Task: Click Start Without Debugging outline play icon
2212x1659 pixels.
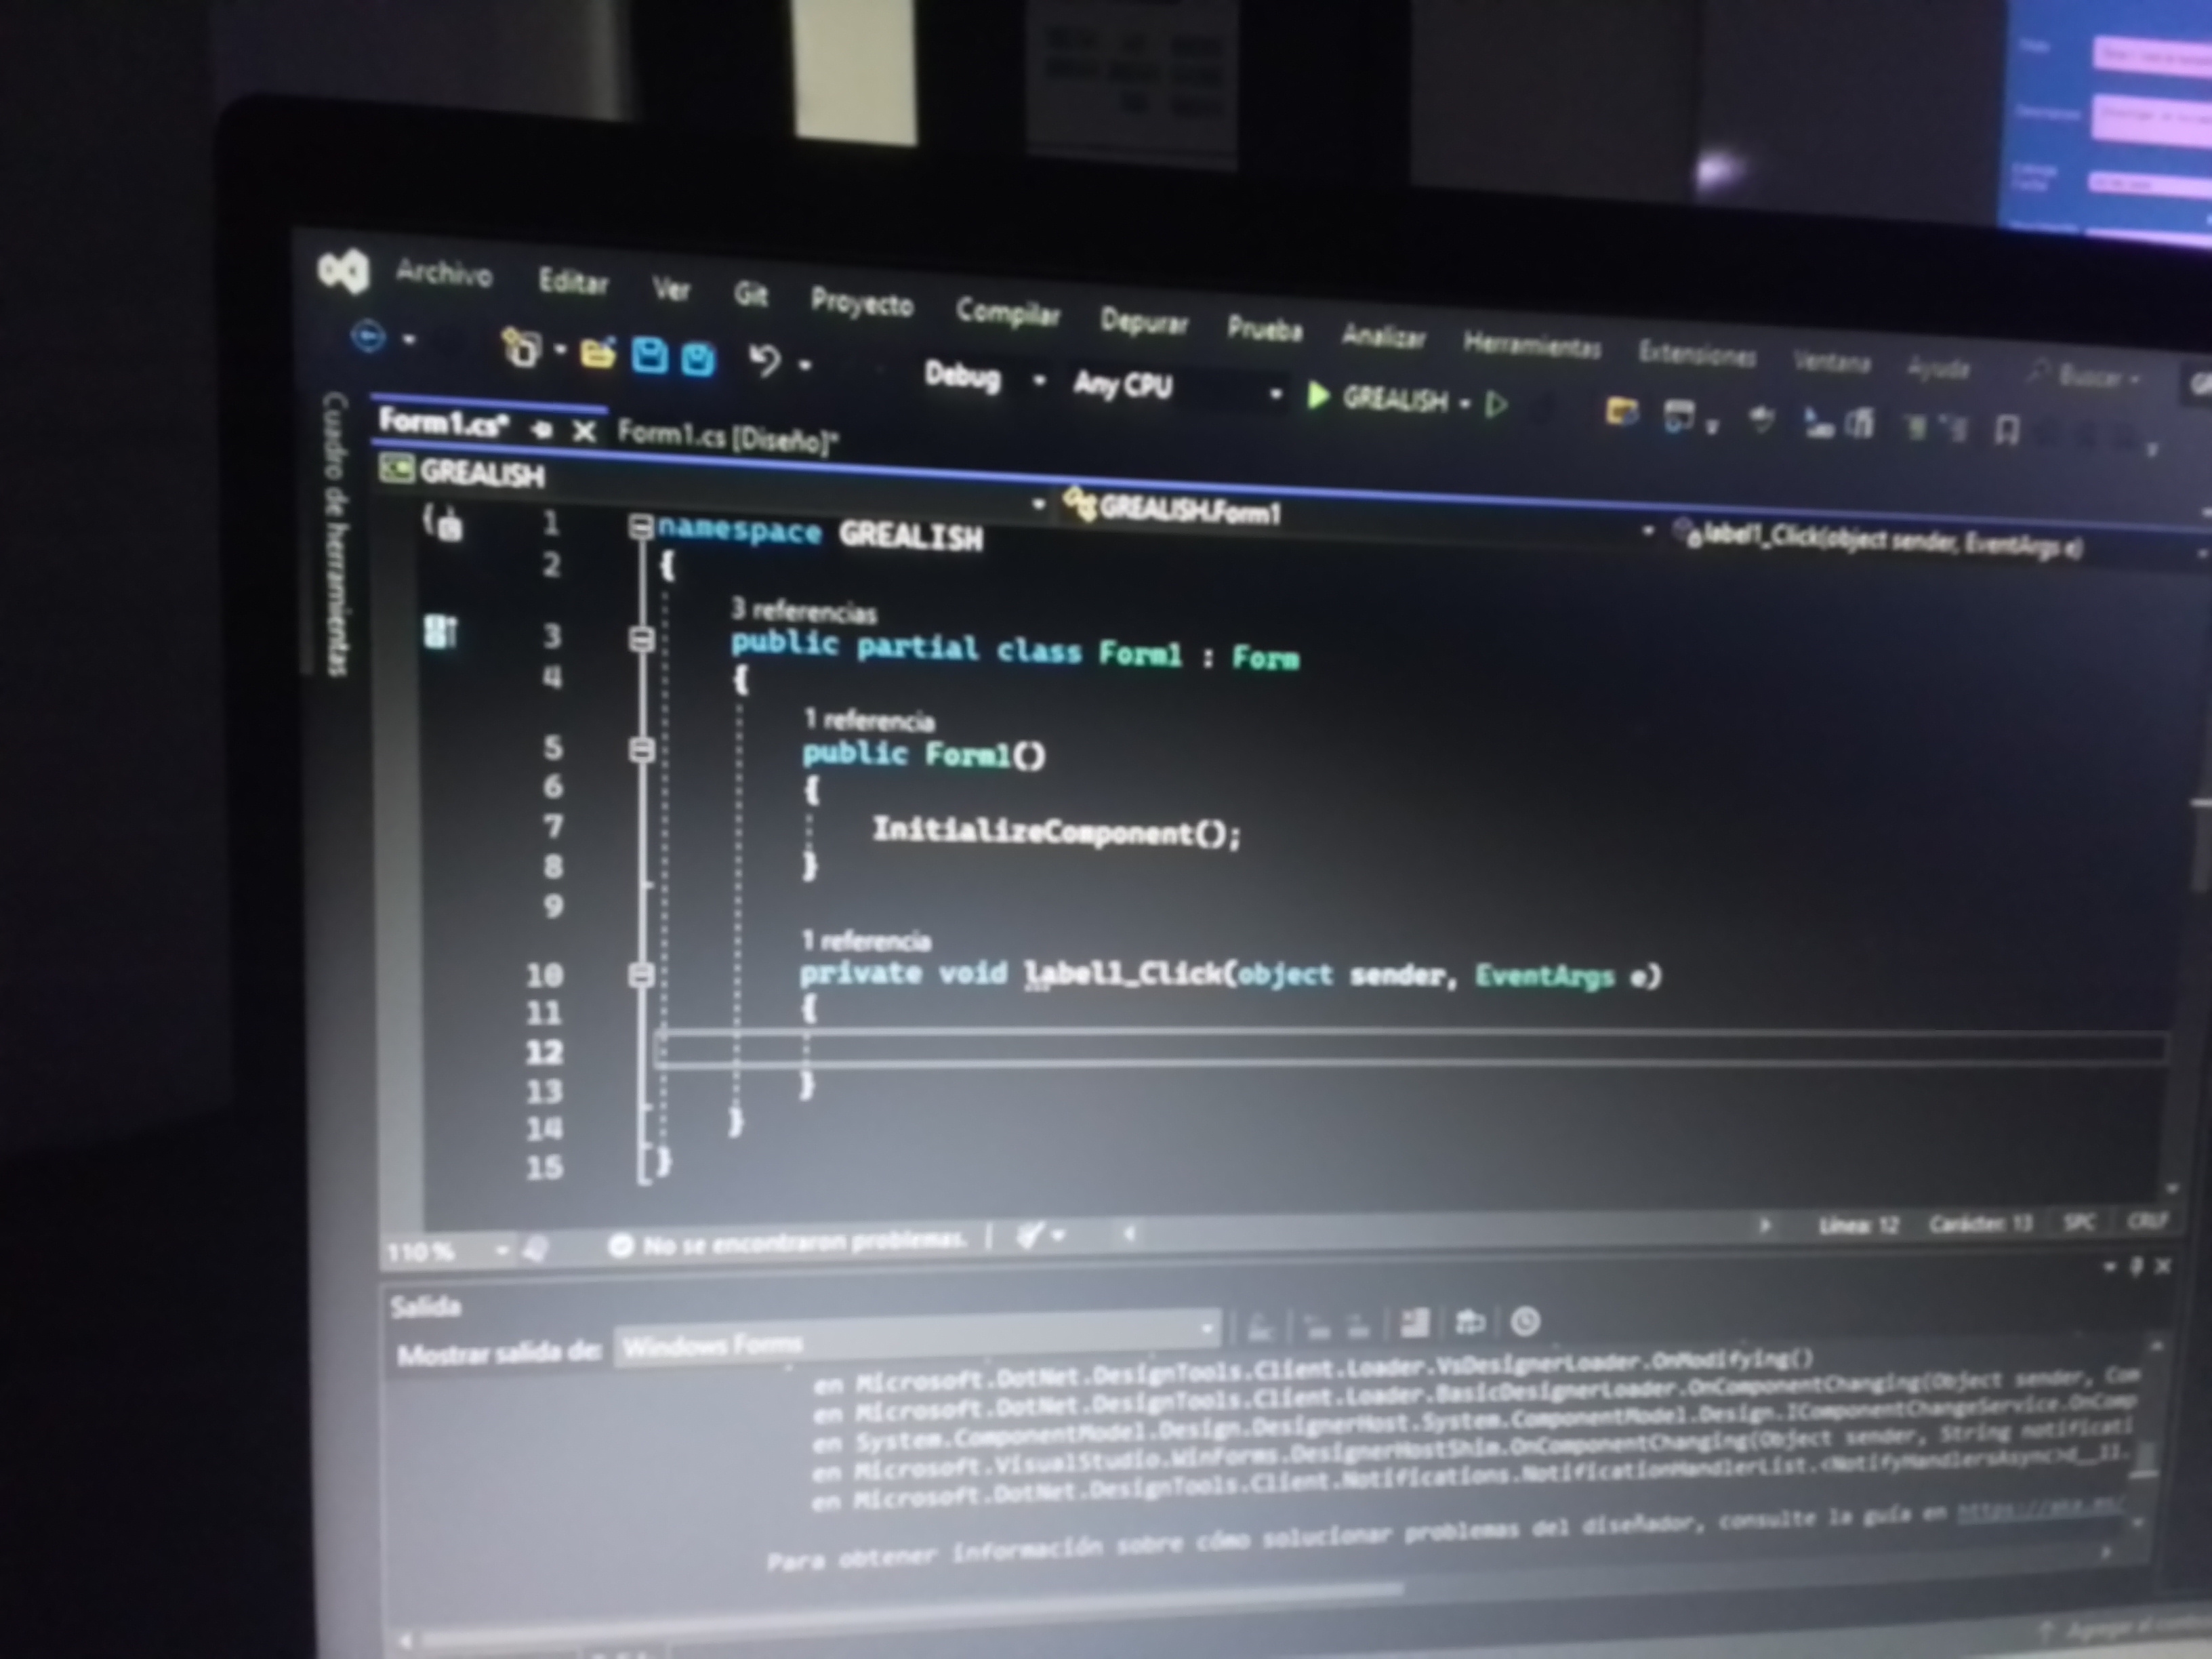Action: click(x=1497, y=405)
